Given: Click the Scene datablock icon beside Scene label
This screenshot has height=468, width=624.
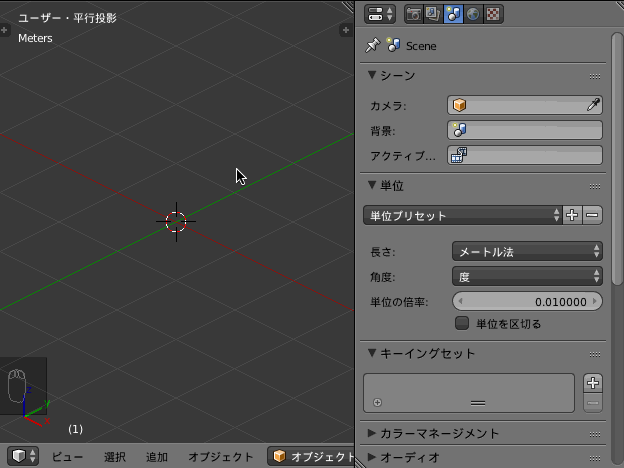Looking at the screenshot, I should pyautogui.click(x=393, y=45).
